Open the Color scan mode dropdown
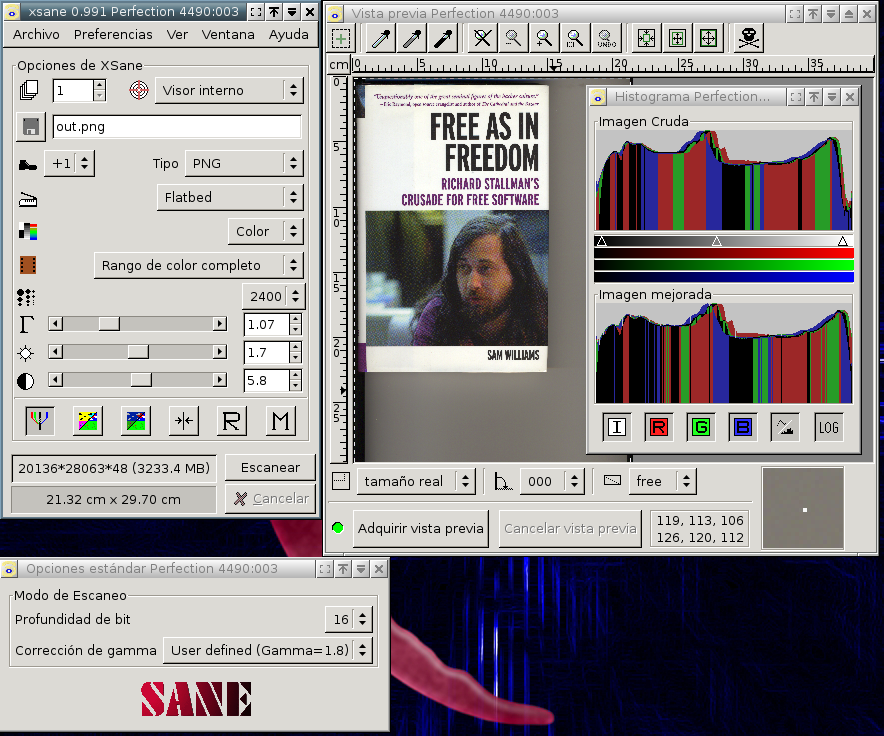Screen dimensions: 884x736 coord(266,231)
